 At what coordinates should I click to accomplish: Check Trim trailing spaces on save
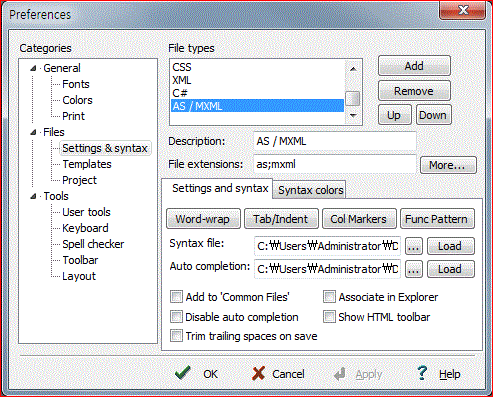click(176, 336)
